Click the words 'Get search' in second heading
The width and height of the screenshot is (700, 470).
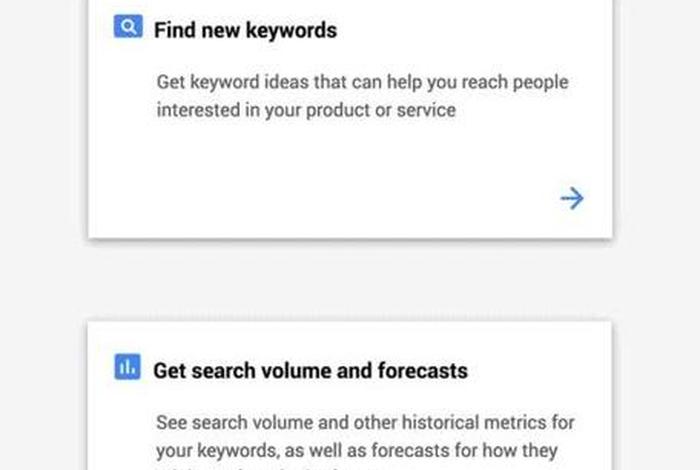[204, 371]
